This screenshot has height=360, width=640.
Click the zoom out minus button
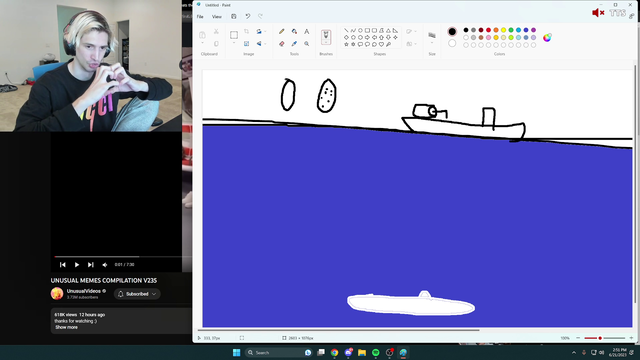tap(578, 338)
